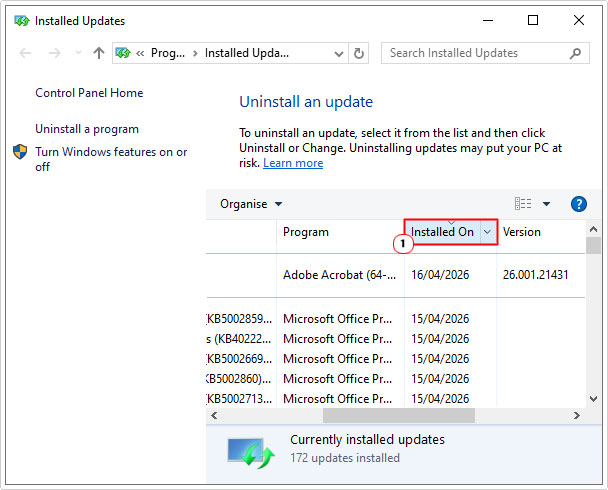This screenshot has width=608, height=490.
Task: Click the change view icon
Action: tap(523, 204)
